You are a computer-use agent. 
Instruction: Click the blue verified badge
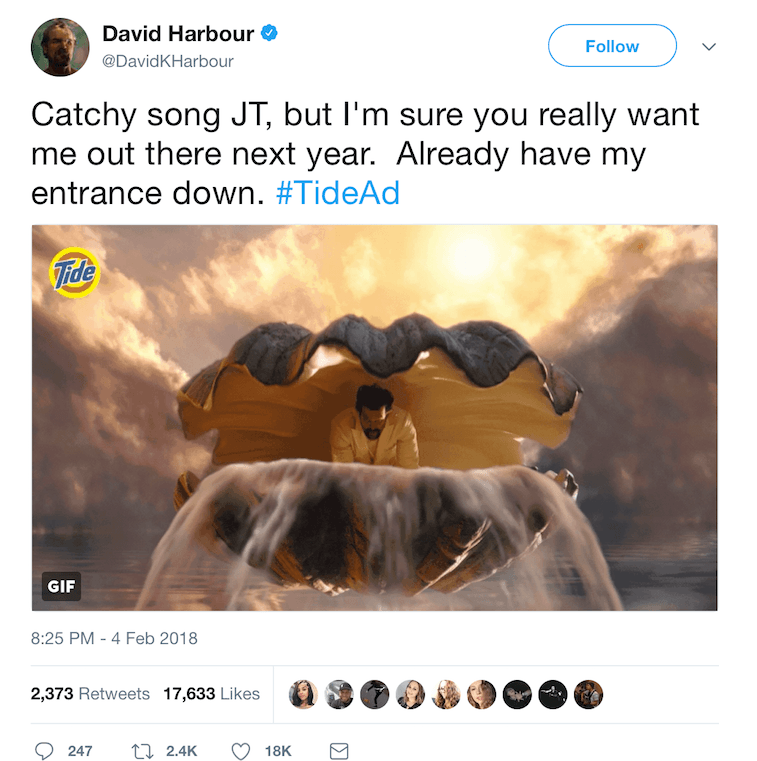(x=269, y=33)
